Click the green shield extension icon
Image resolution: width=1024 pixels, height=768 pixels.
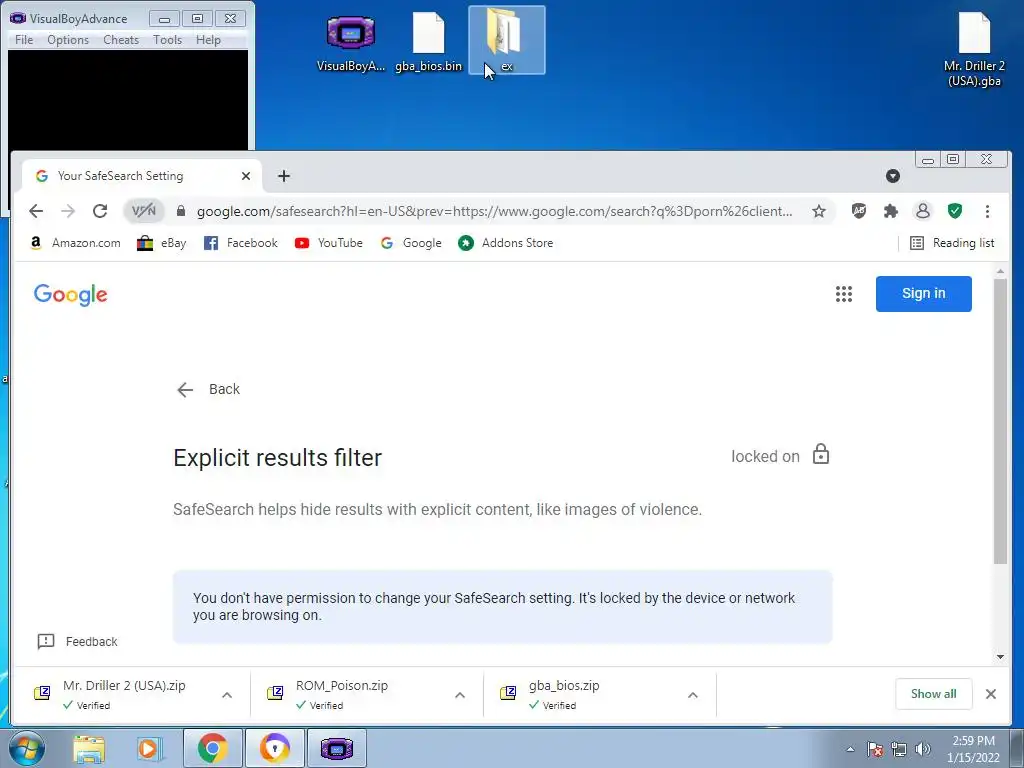(955, 211)
